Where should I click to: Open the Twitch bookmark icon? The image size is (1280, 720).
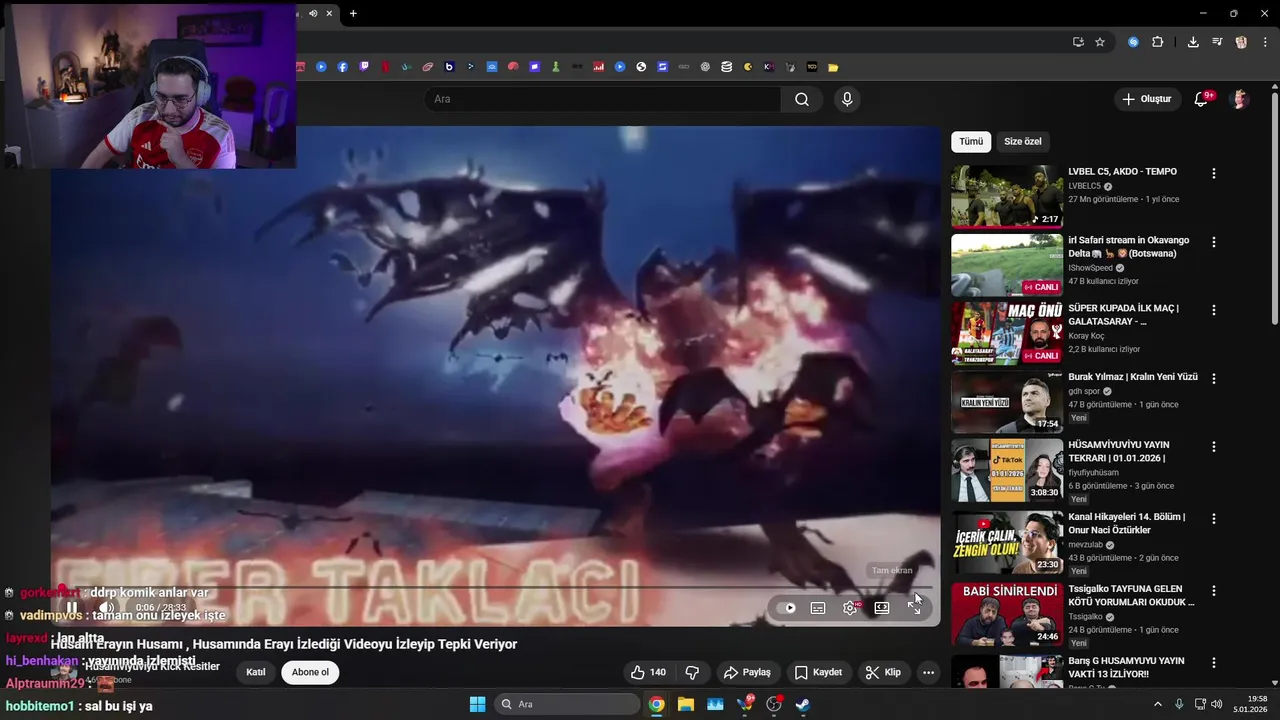[364, 67]
